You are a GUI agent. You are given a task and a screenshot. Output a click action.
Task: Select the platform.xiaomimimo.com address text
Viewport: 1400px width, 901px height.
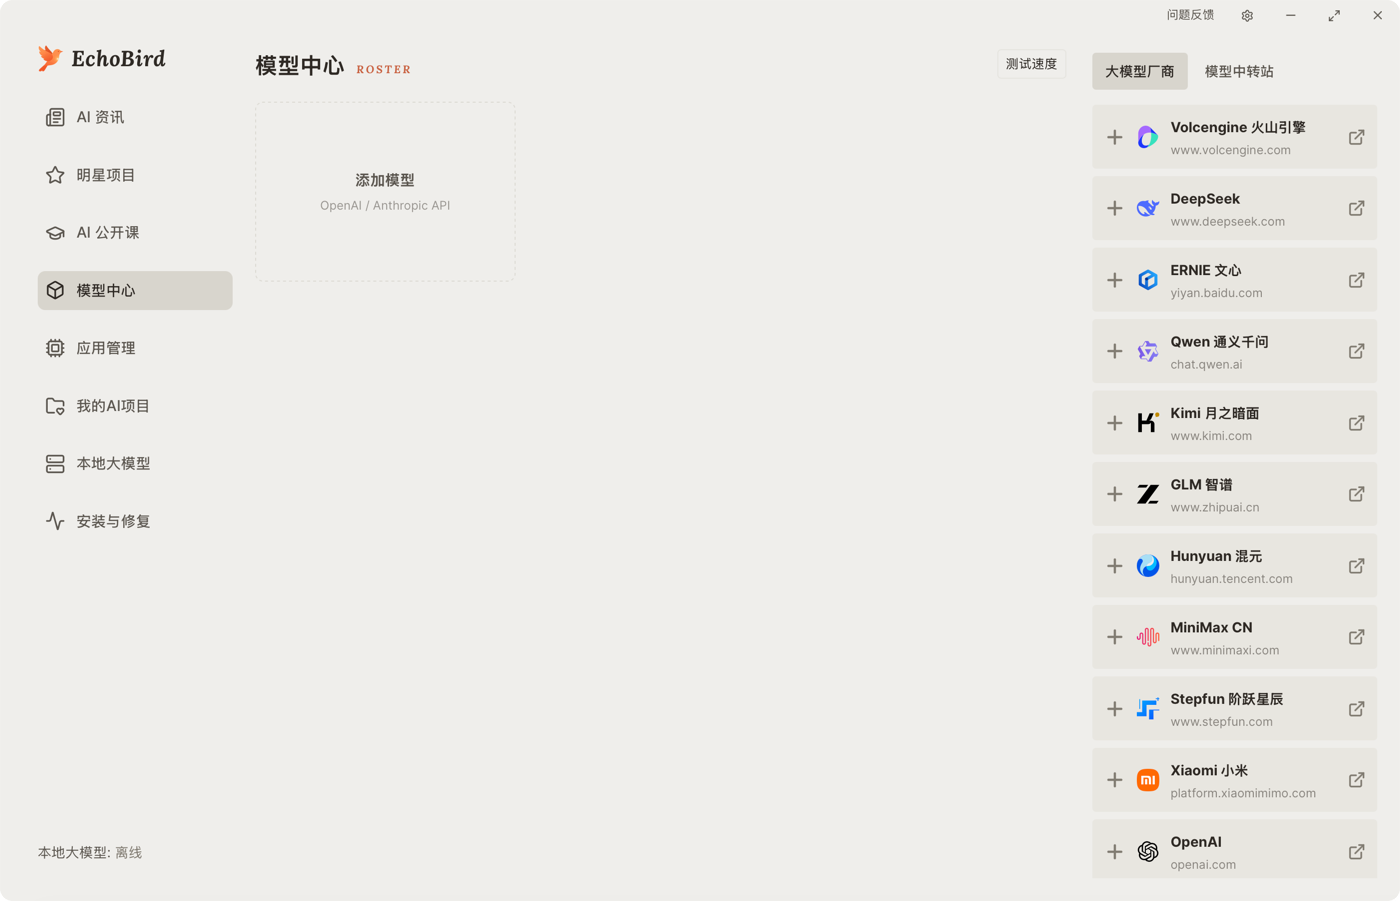[x=1243, y=793]
